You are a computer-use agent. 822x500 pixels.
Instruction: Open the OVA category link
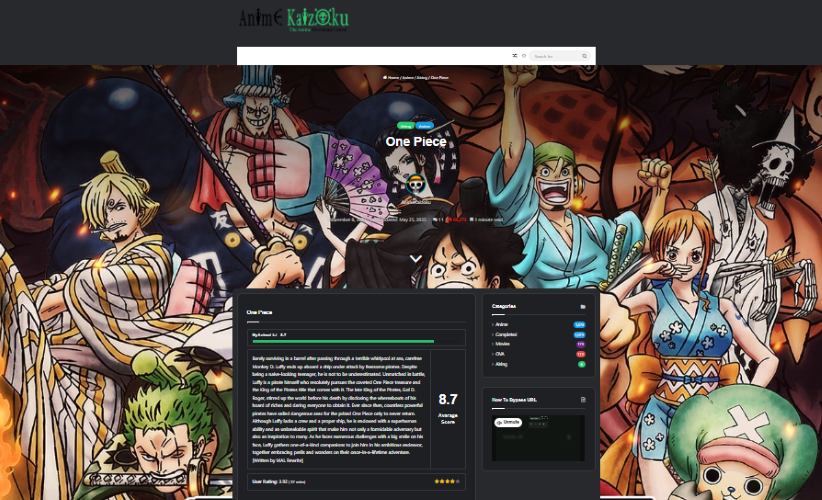coord(500,354)
